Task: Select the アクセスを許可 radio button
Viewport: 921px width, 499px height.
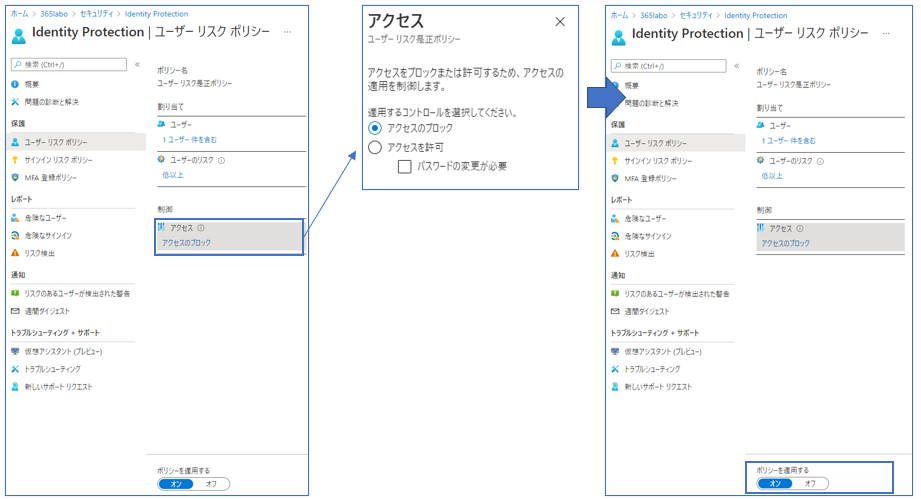Action: 375,147
